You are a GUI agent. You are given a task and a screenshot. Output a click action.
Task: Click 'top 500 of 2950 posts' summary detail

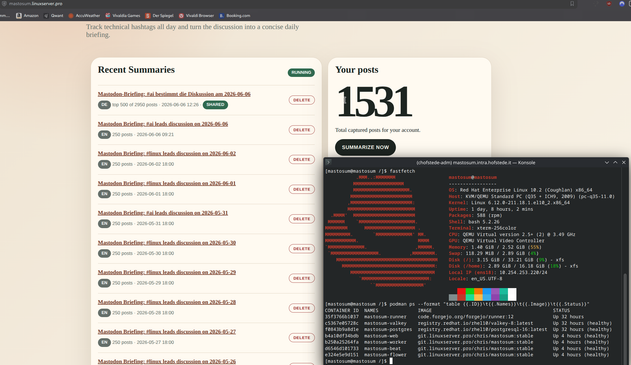tap(135, 105)
